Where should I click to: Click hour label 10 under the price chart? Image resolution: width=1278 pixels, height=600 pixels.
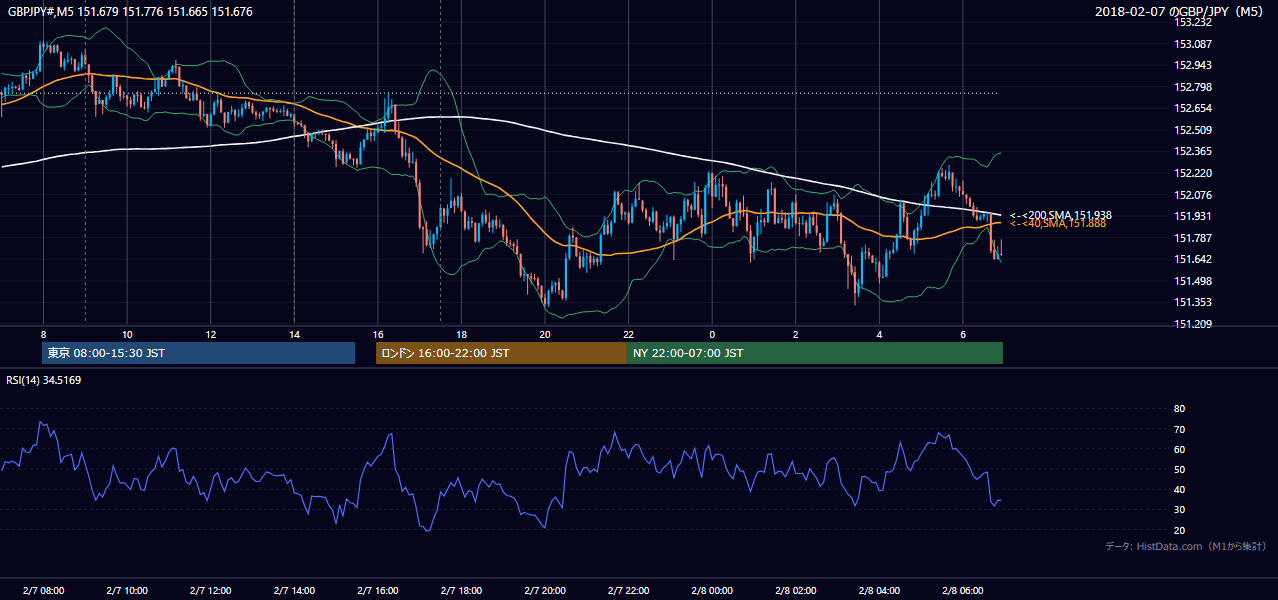tap(127, 334)
